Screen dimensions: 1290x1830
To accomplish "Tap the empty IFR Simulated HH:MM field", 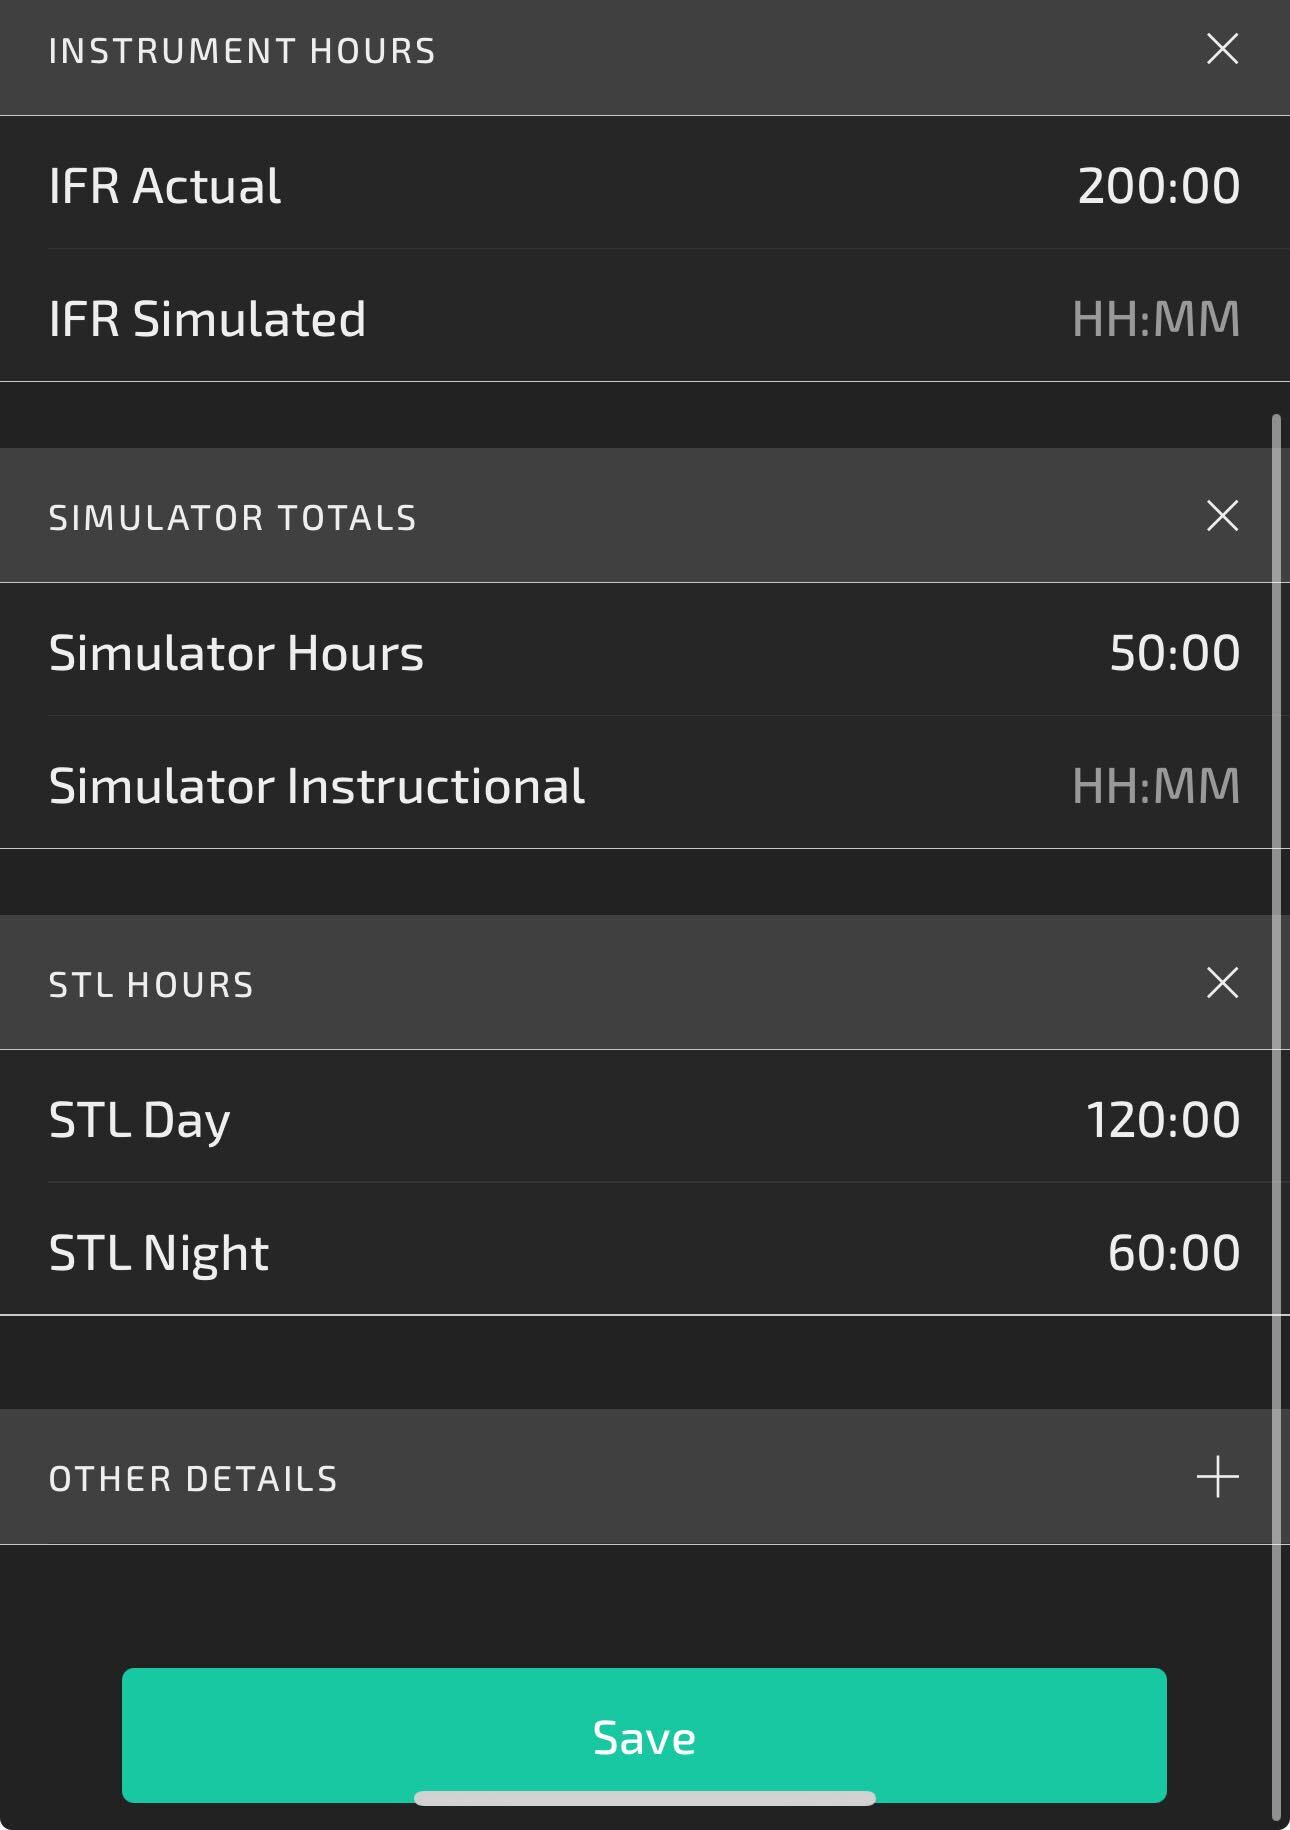I will pyautogui.click(x=1156, y=319).
